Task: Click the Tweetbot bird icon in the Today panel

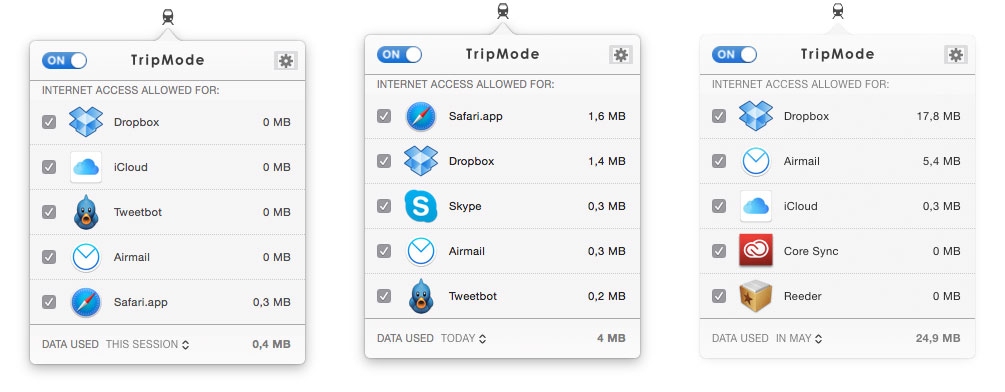Action: point(421,296)
